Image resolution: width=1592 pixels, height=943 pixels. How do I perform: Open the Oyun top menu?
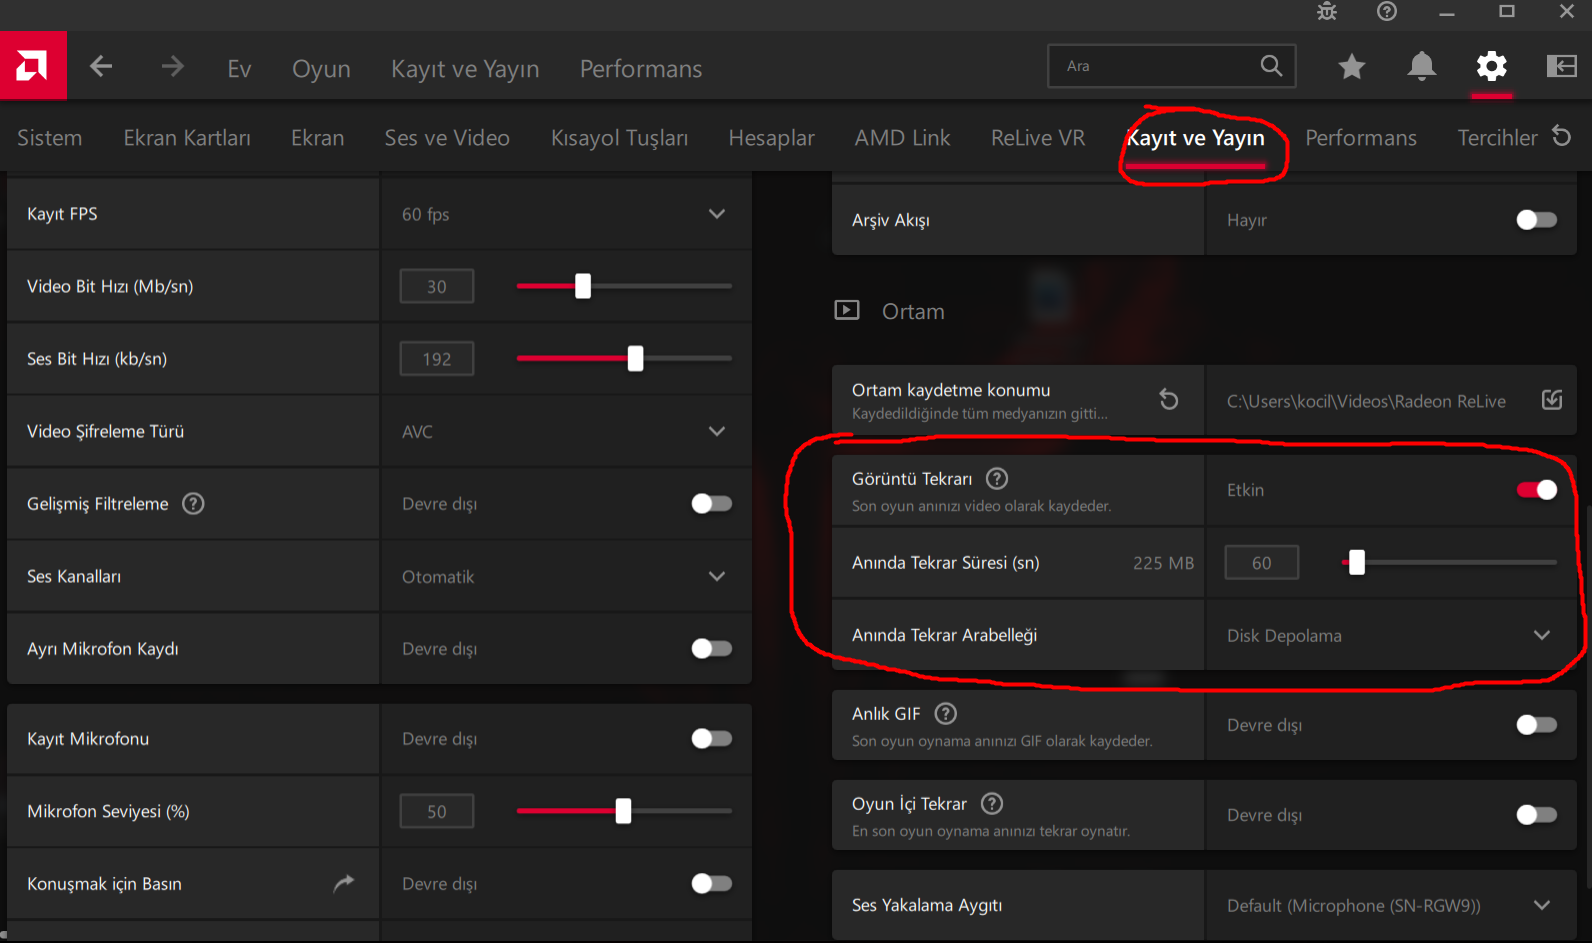[321, 68]
